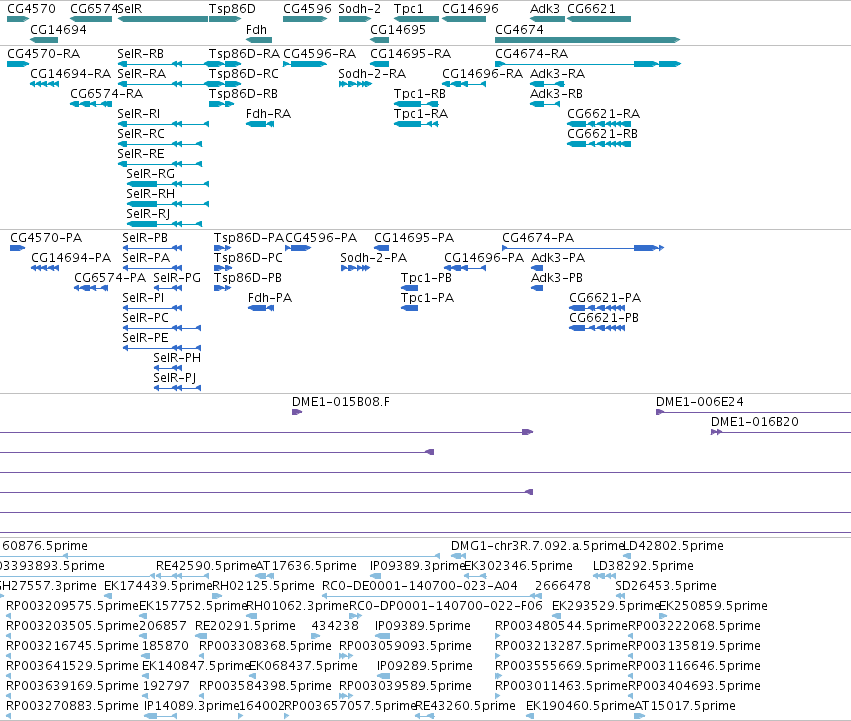The height and width of the screenshot is (721, 851).
Task: Open the DME1-006E24 feature label
Action: pos(700,402)
